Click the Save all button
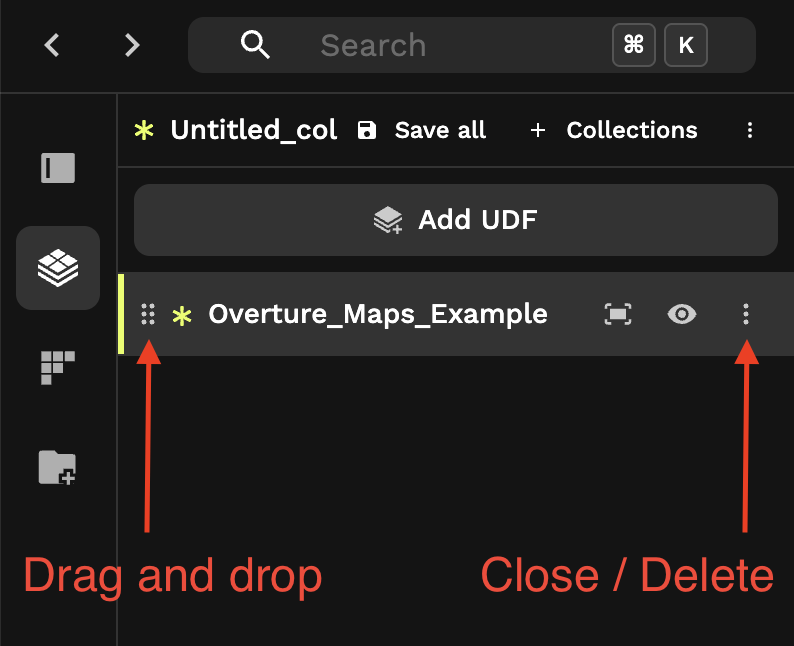 click(x=421, y=130)
